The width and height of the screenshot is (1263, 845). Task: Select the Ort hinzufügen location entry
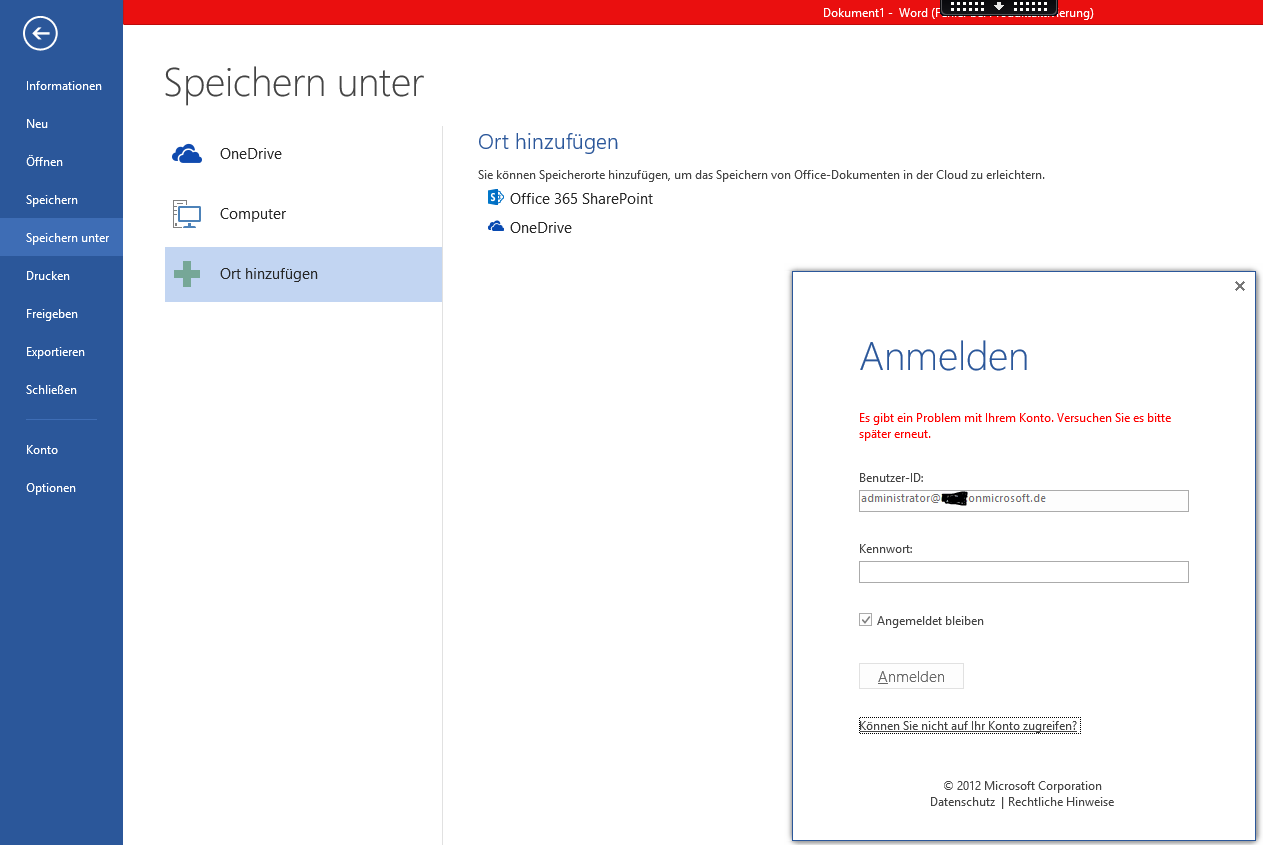tap(303, 274)
